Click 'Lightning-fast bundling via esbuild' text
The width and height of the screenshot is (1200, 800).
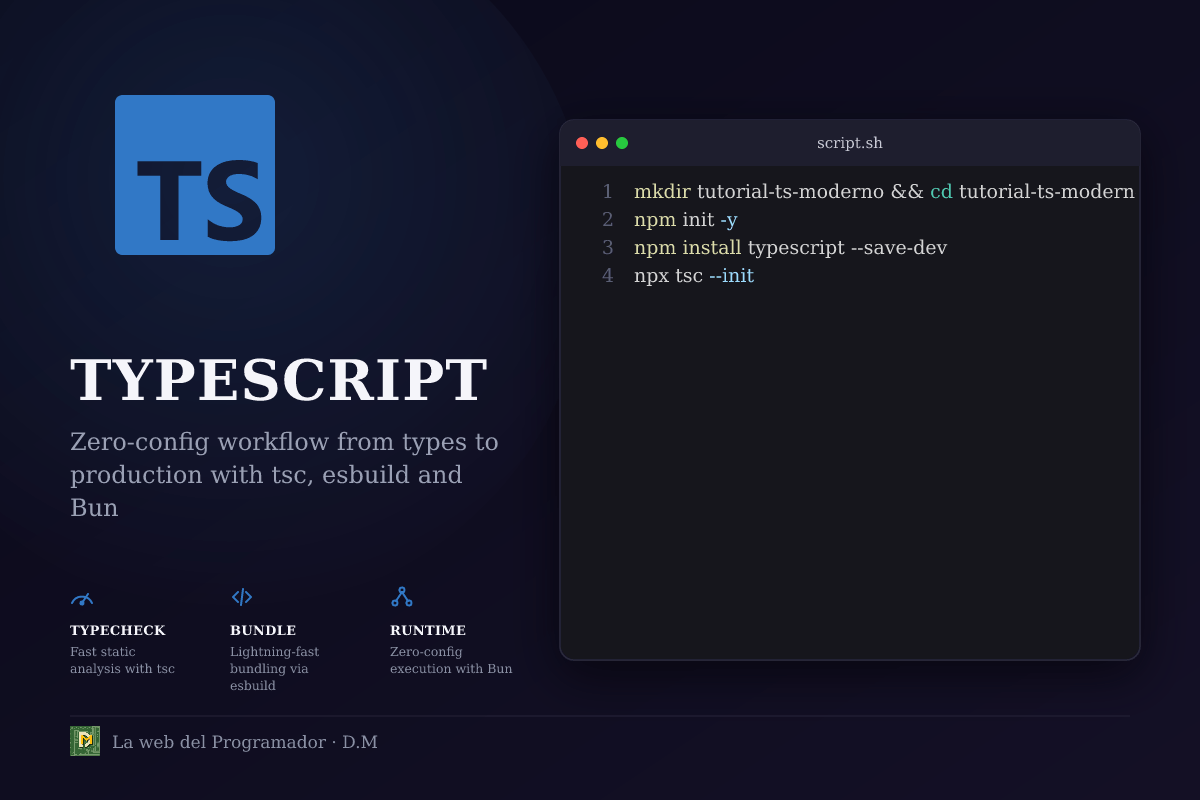275,669
